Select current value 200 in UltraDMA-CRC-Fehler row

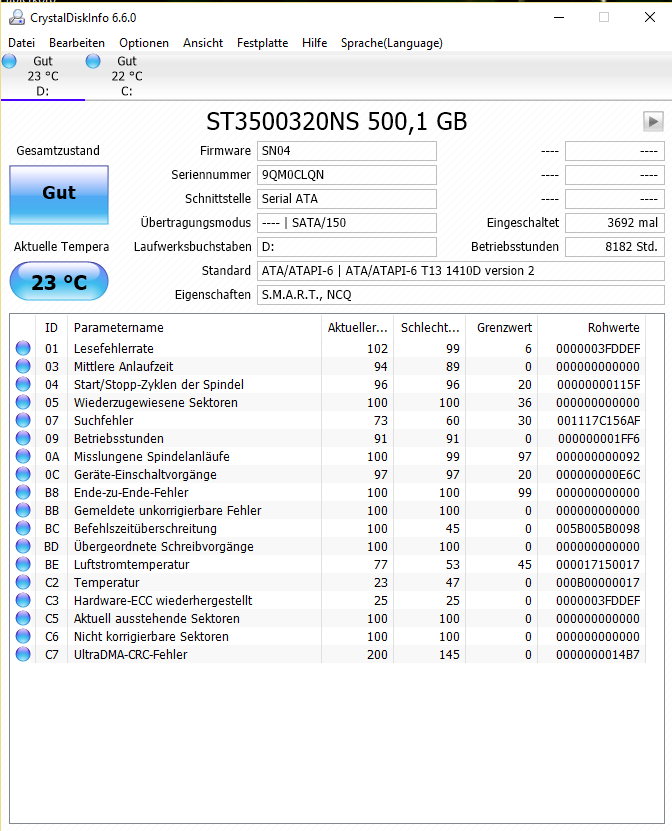click(377, 655)
